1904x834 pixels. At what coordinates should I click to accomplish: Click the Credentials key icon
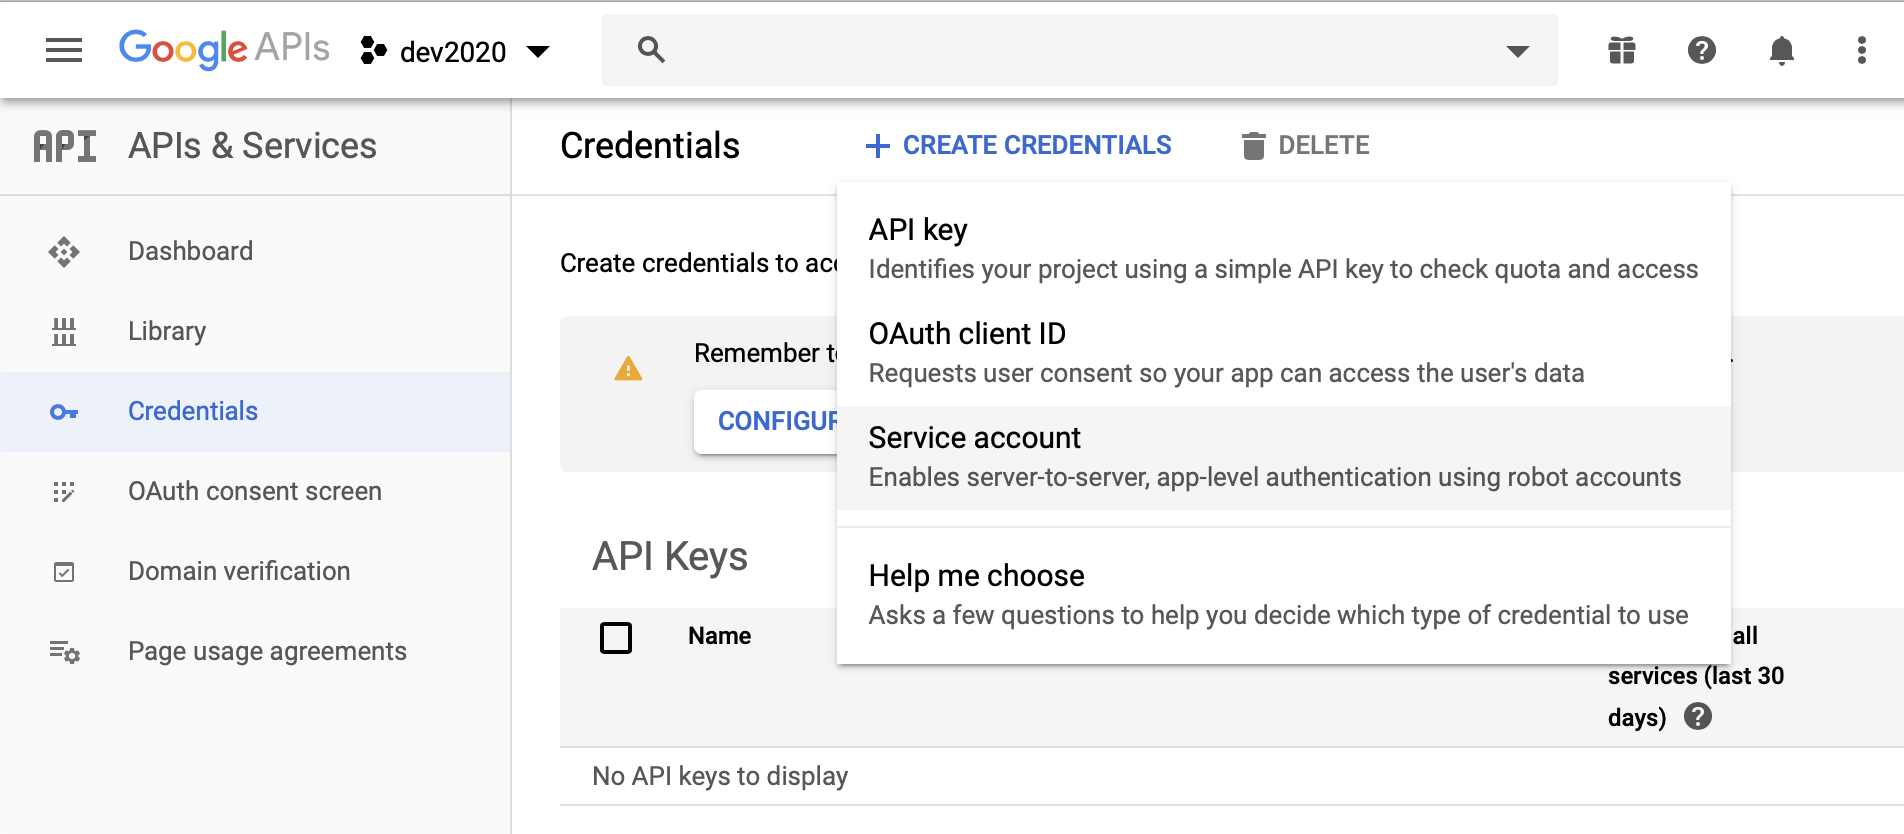point(64,412)
